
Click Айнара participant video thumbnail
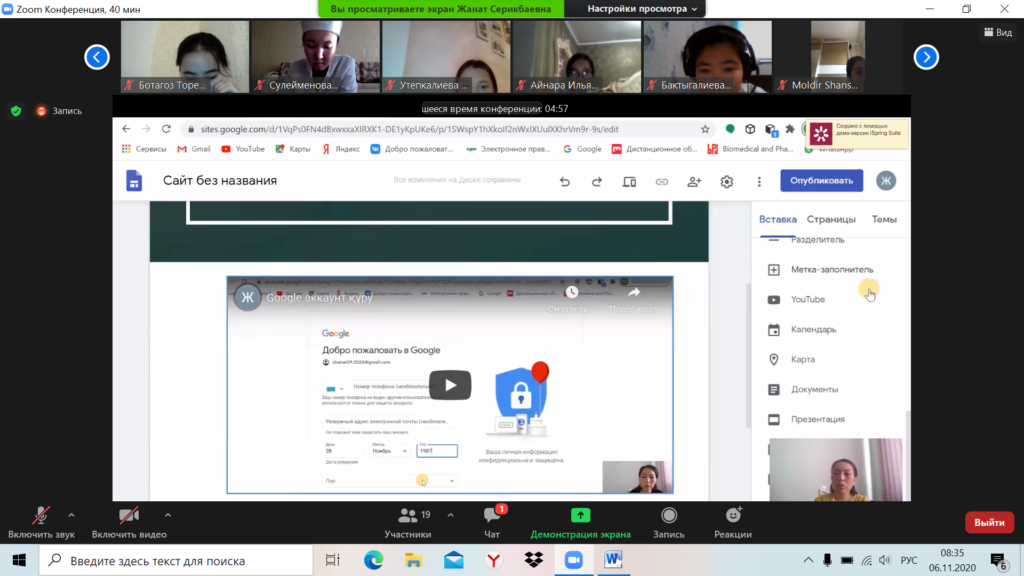click(577, 57)
